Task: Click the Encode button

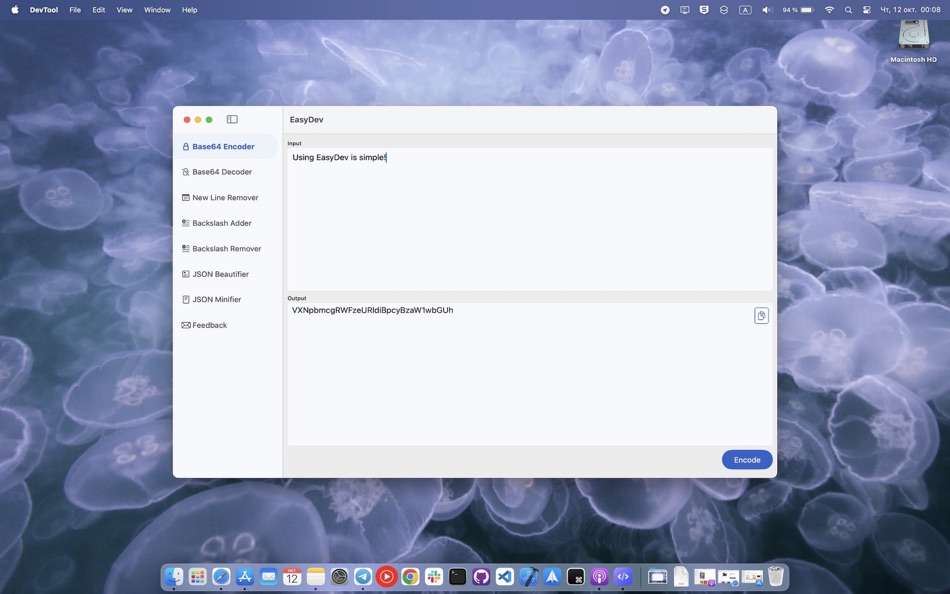Action: (x=746, y=459)
